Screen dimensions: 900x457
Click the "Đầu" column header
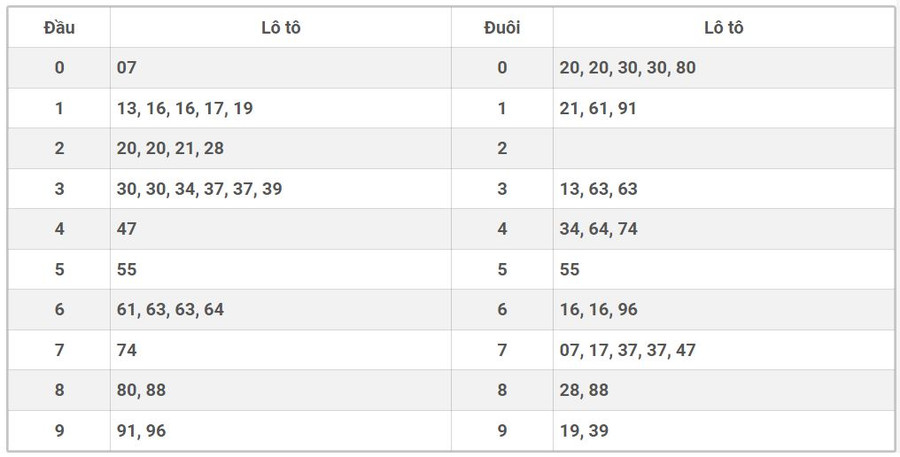pos(59,28)
